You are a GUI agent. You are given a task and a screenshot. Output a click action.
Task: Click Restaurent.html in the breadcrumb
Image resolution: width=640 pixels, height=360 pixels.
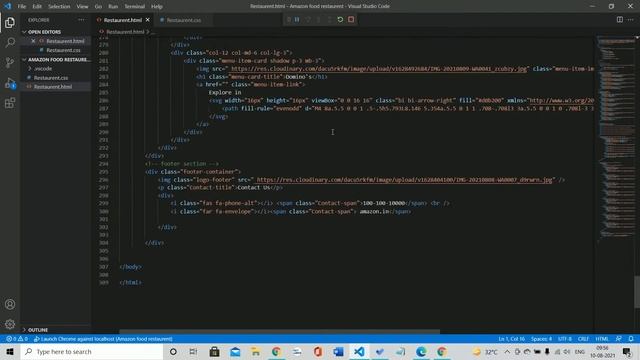coord(125,32)
